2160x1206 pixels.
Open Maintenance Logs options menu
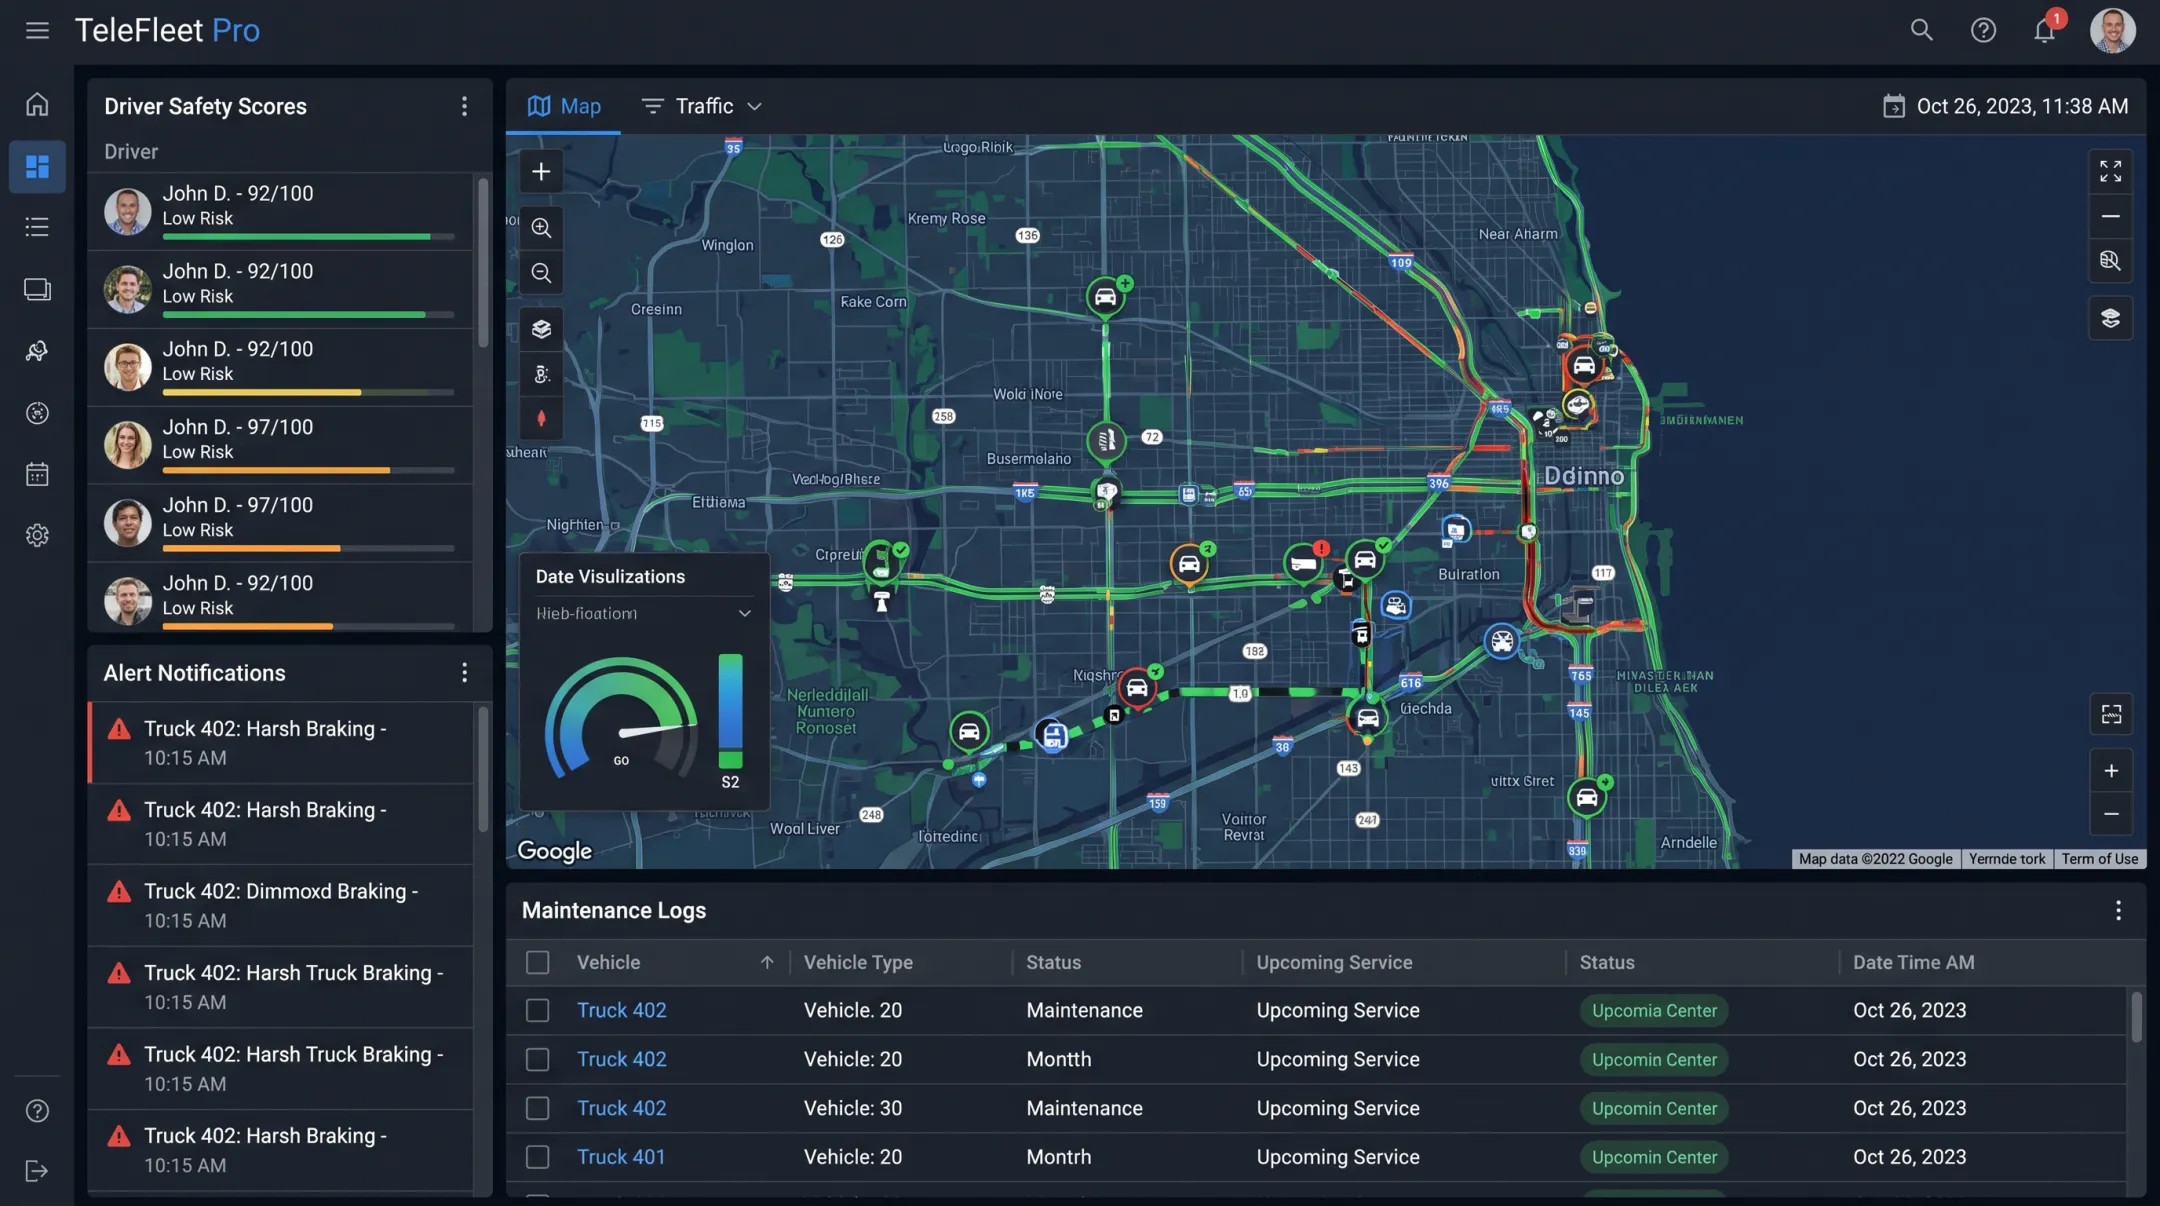pyautogui.click(x=2118, y=910)
